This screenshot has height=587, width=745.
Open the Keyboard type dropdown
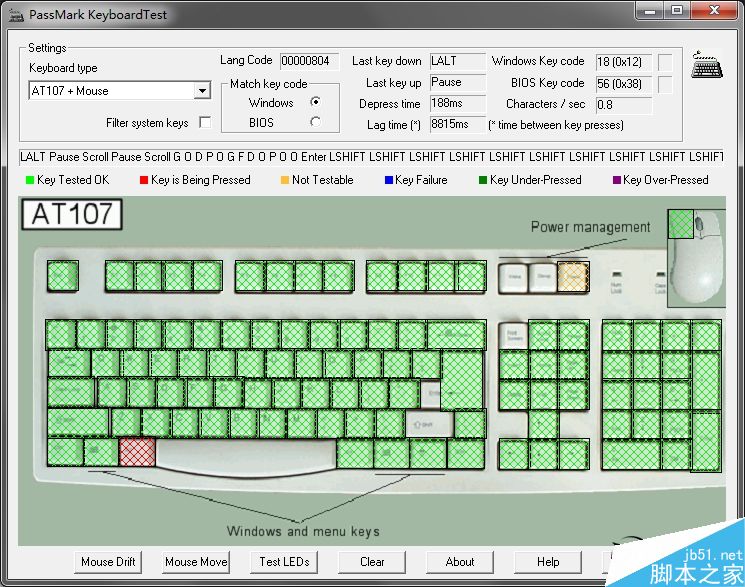pyautogui.click(x=202, y=90)
